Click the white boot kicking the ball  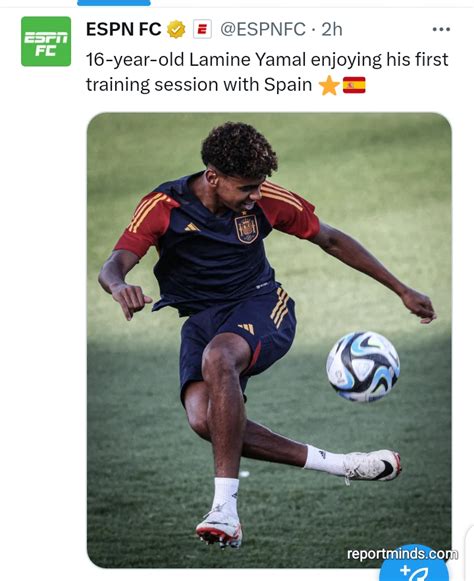pyautogui.click(x=372, y=465)
